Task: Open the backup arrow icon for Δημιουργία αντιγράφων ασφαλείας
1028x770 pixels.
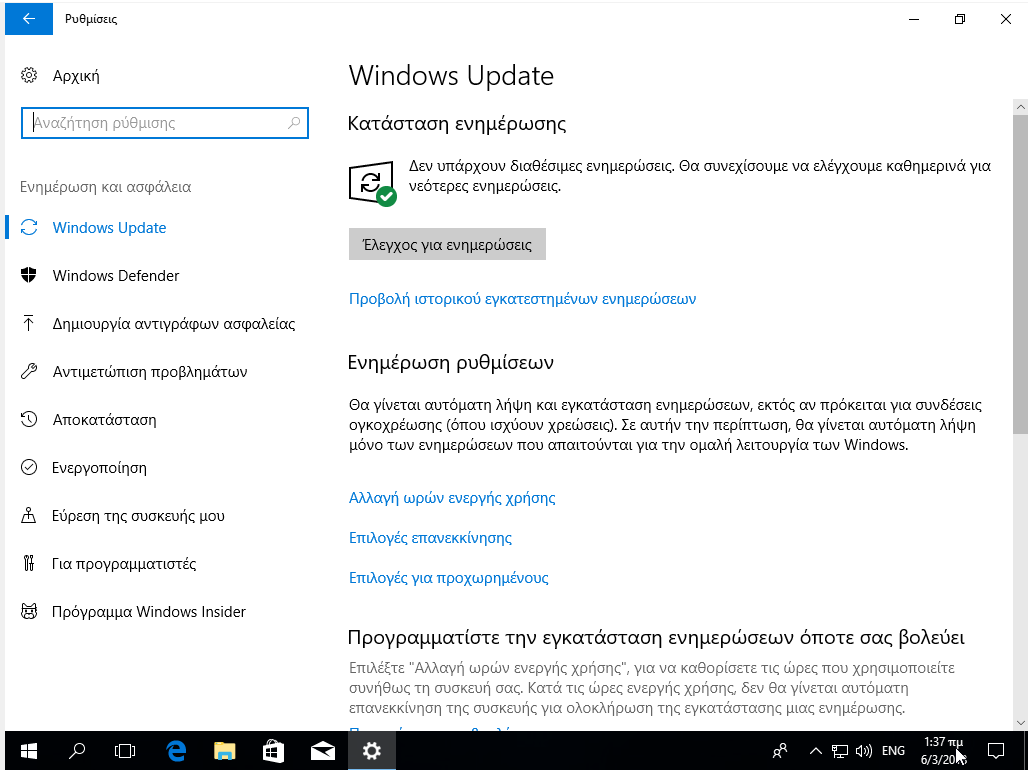Action: [x=29, y=323]
